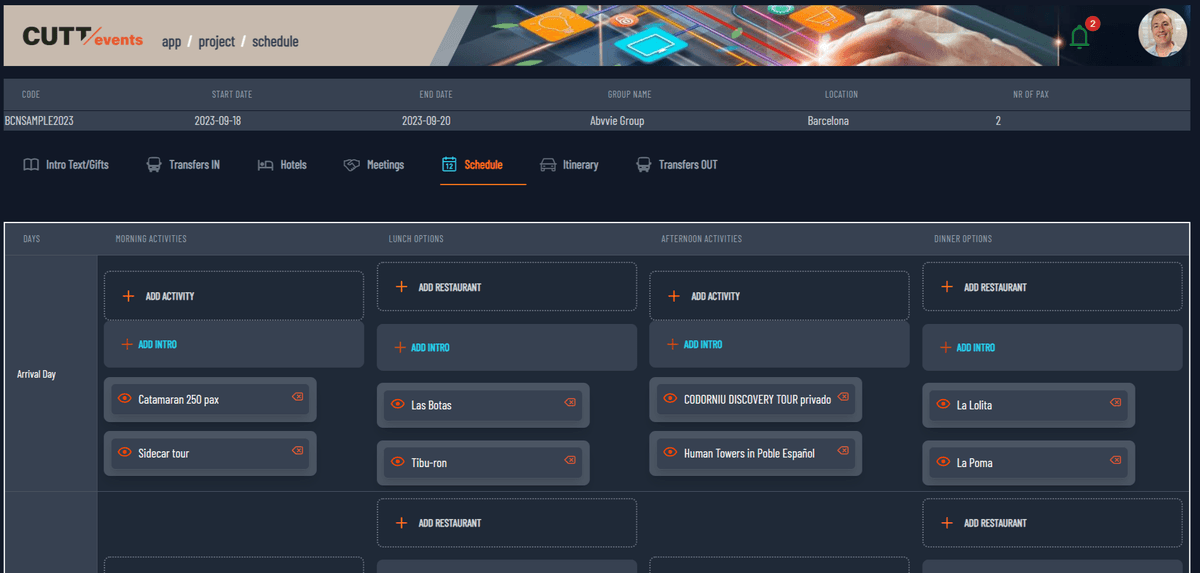Delete the La Lolita dinner option
This screenshot has width=1200, height=573.
click(1115, 403)
